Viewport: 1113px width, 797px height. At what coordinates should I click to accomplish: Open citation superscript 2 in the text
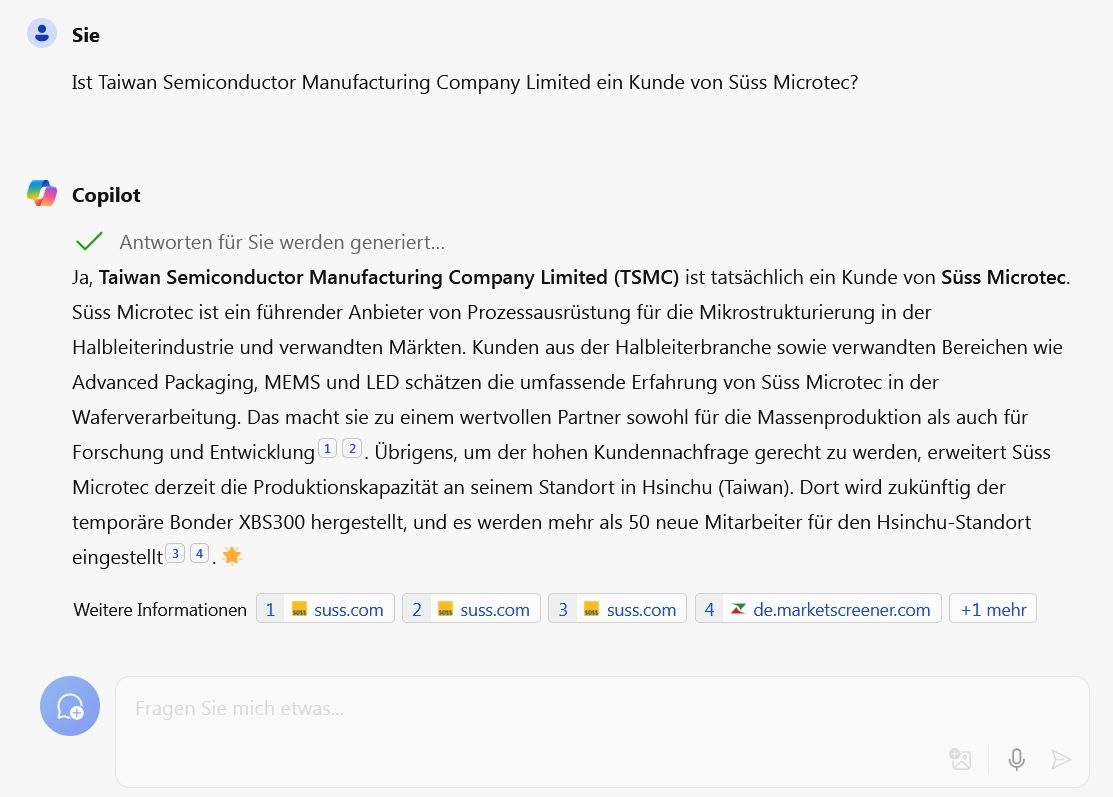(352, 448)
